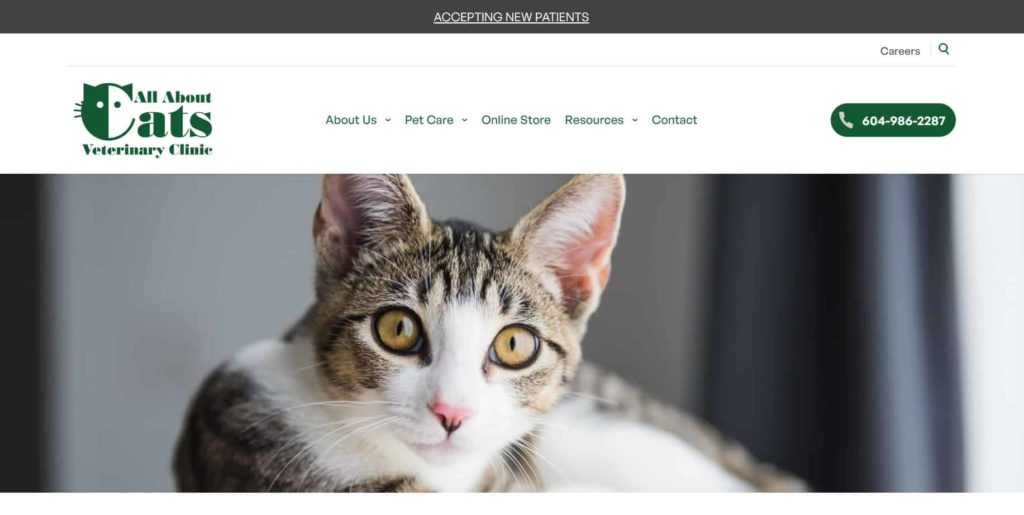1024x515 pixels.
Task: Go to the Online Store page
Action: (x=516, y=120)
